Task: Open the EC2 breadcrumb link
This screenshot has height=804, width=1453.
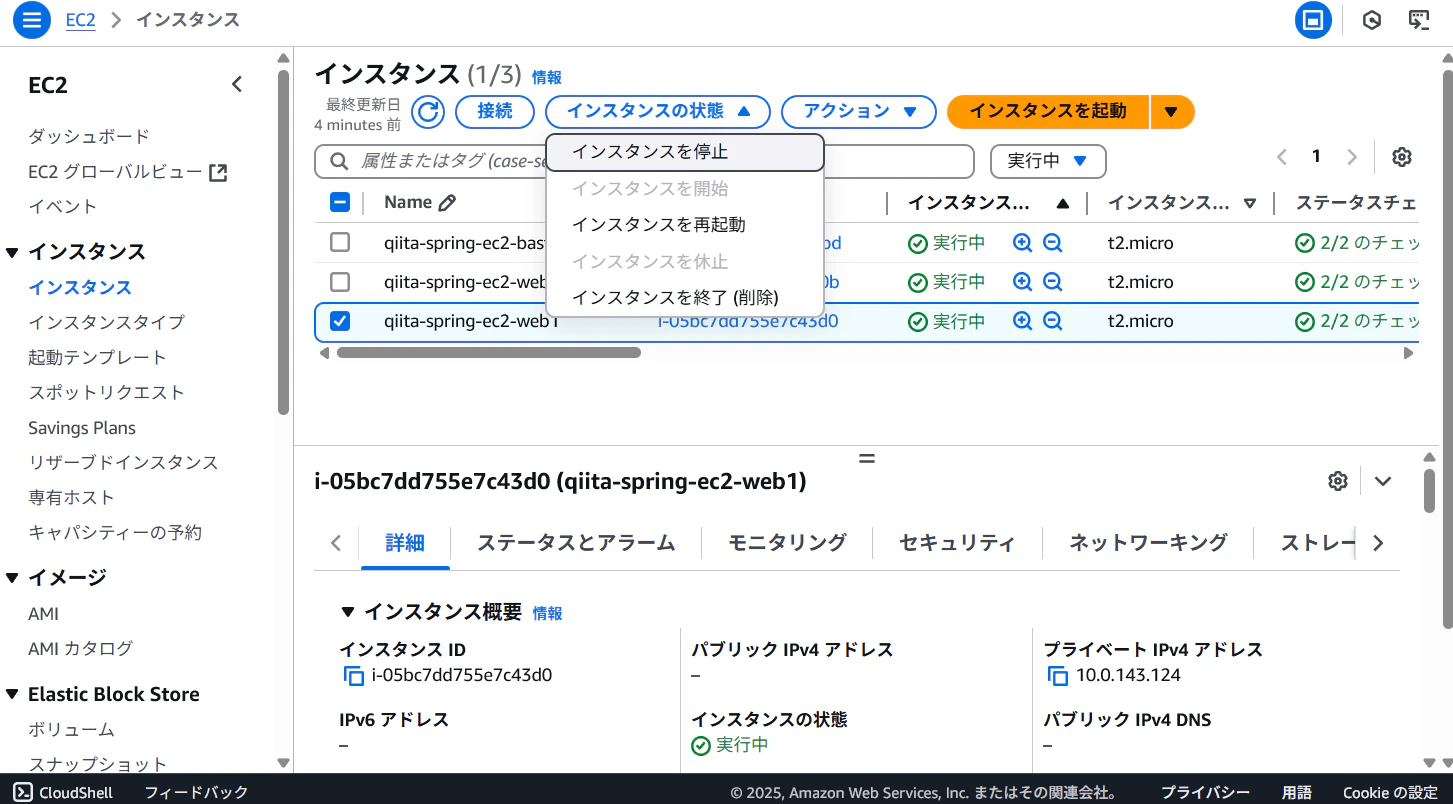Action: click(x=81, y=20)
